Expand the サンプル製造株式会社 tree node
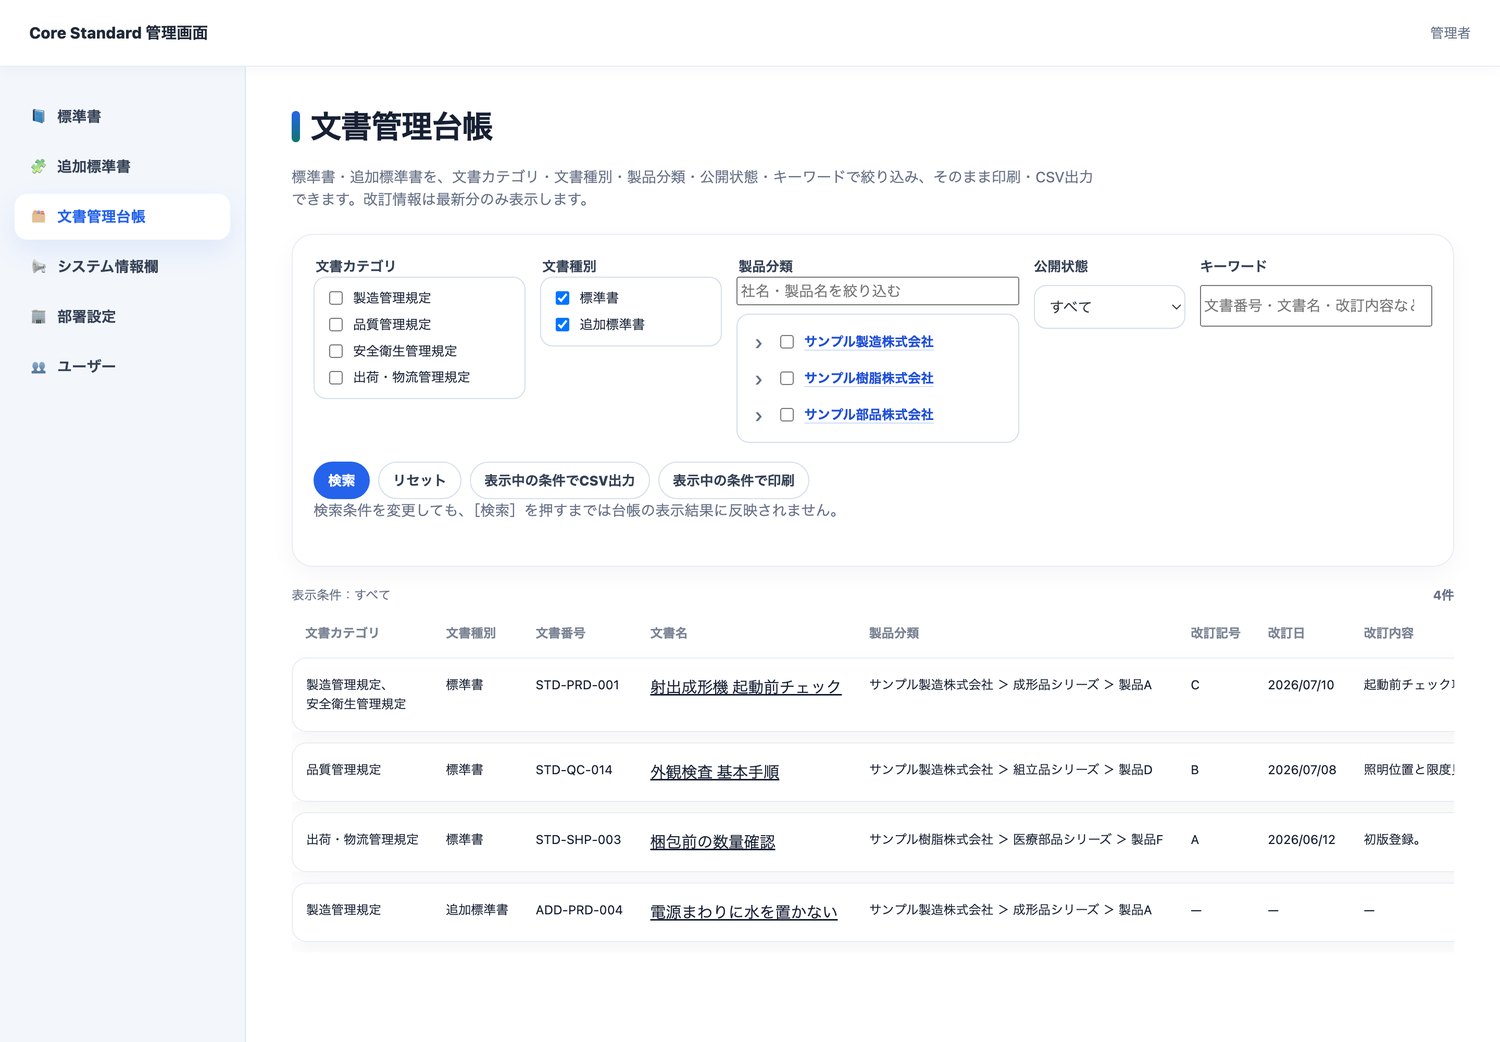The height and width of the screenshot is (1042, 1500). click(758, 343)
